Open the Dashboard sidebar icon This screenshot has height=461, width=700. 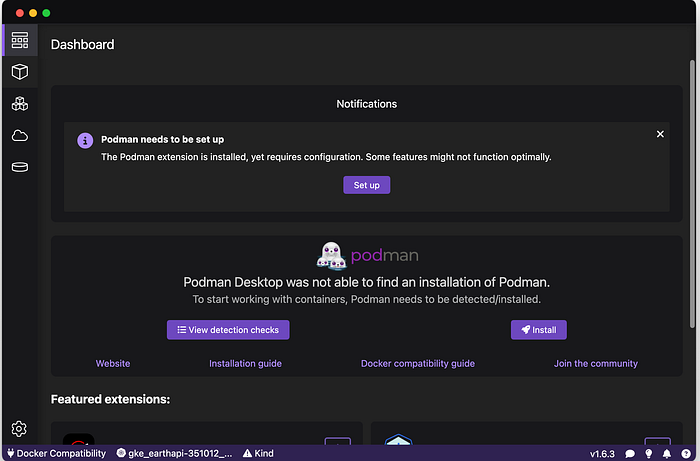point(20,40)
